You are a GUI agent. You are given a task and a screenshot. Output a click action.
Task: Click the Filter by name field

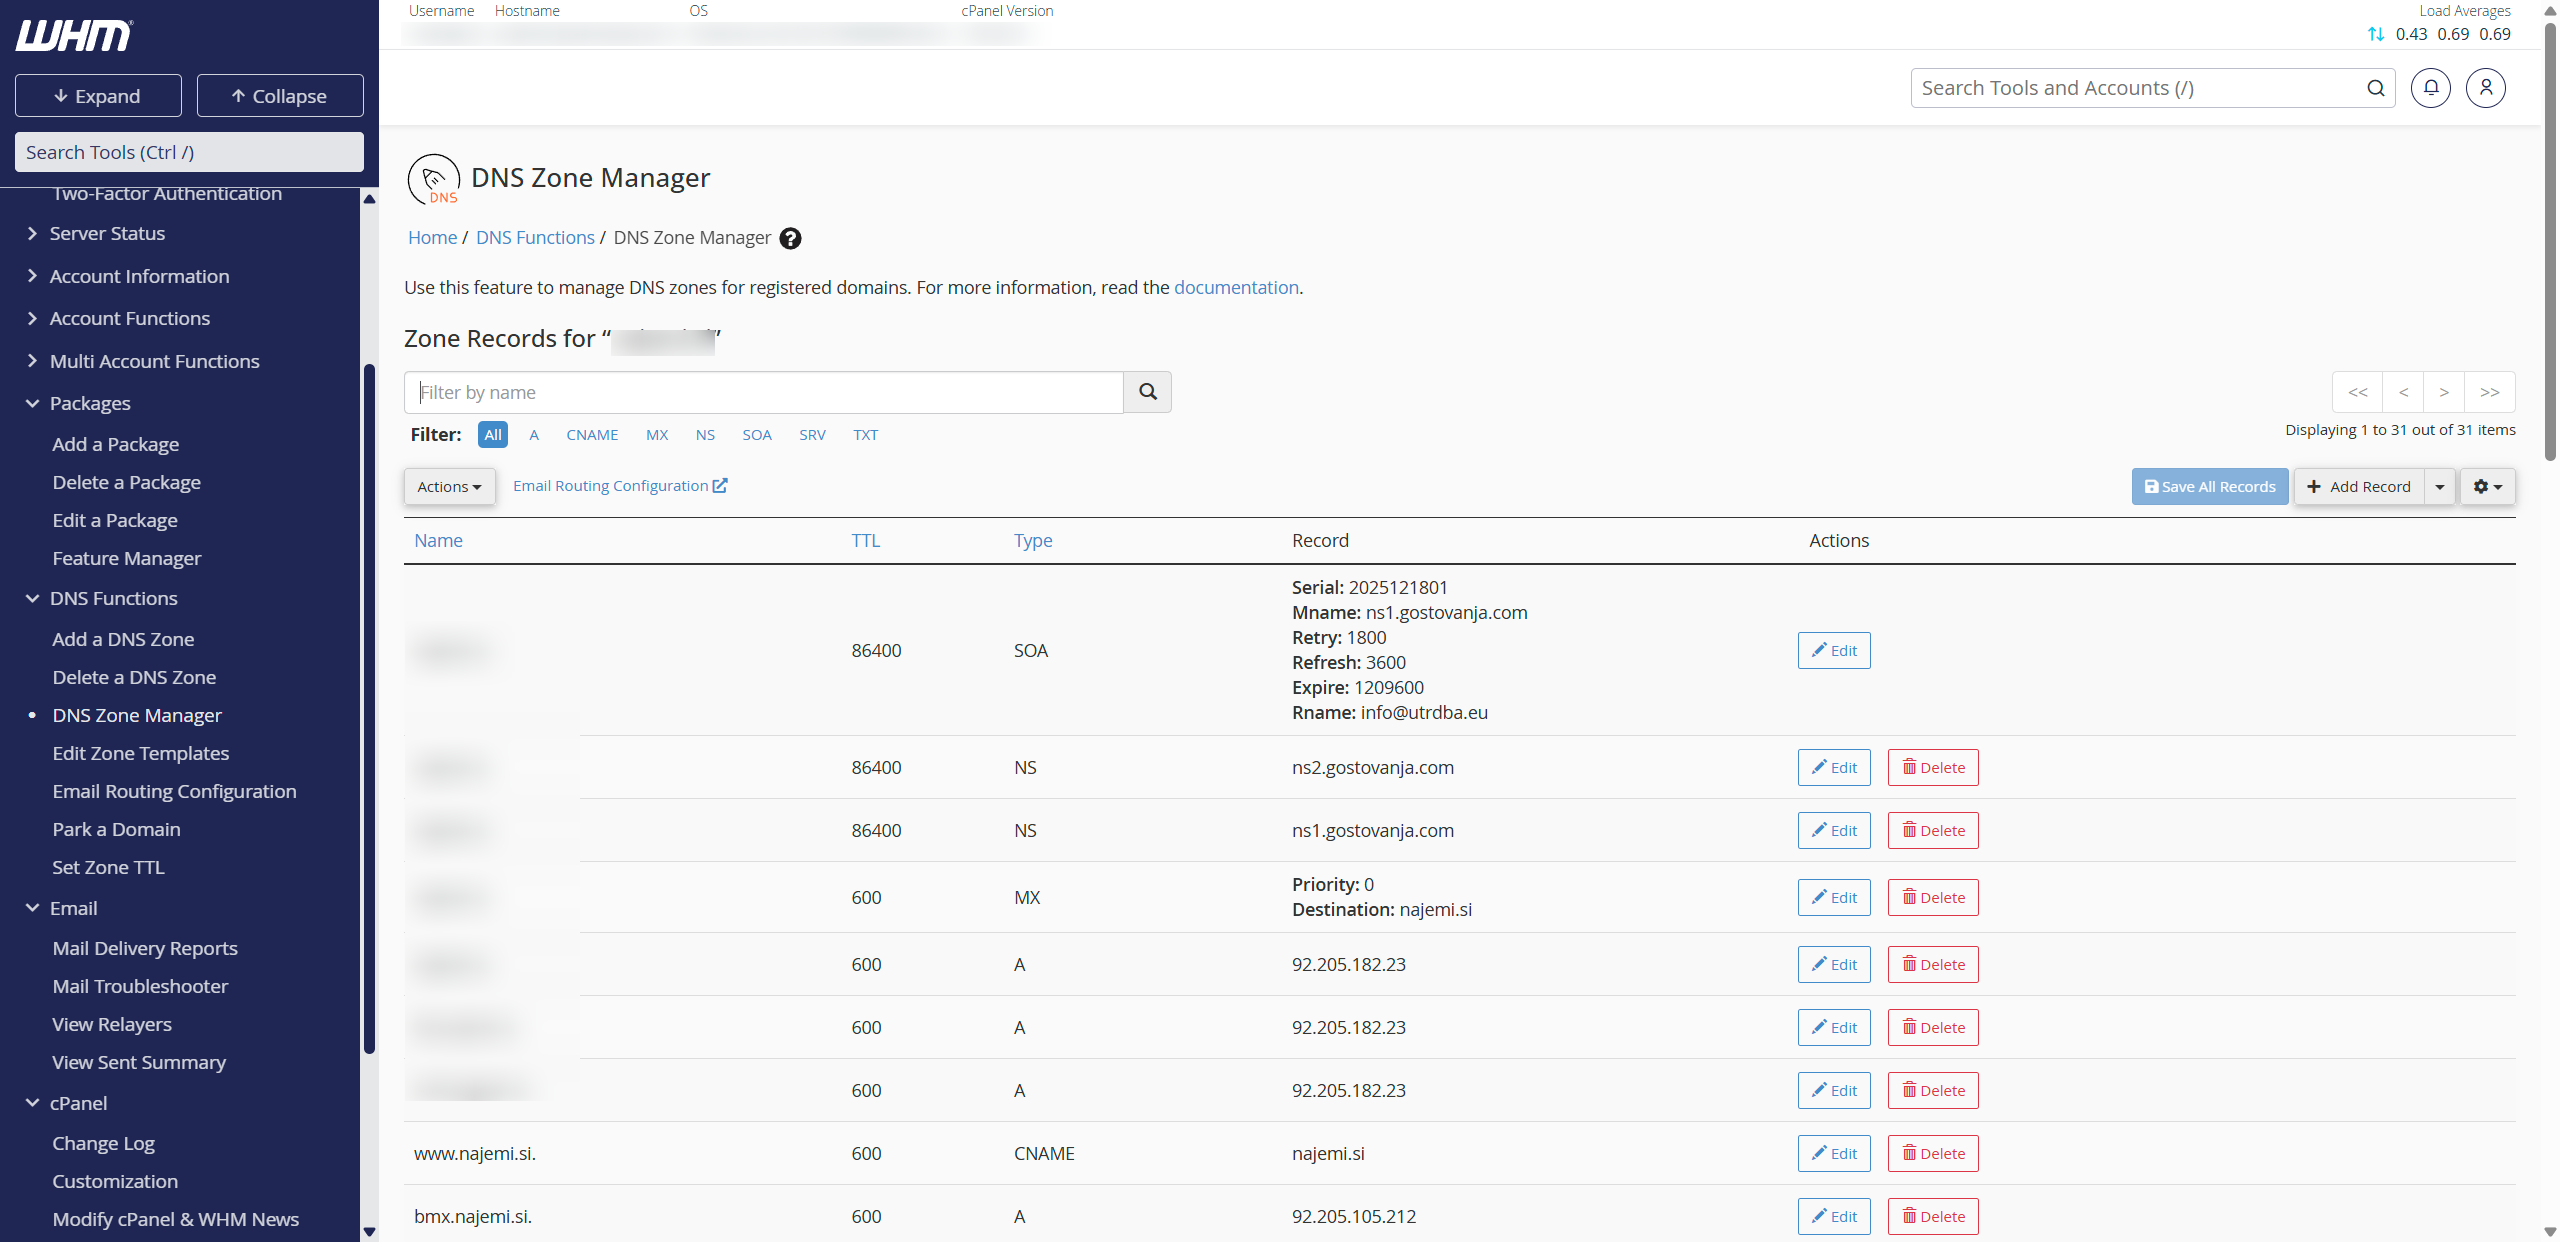click(x=764, y=392)
